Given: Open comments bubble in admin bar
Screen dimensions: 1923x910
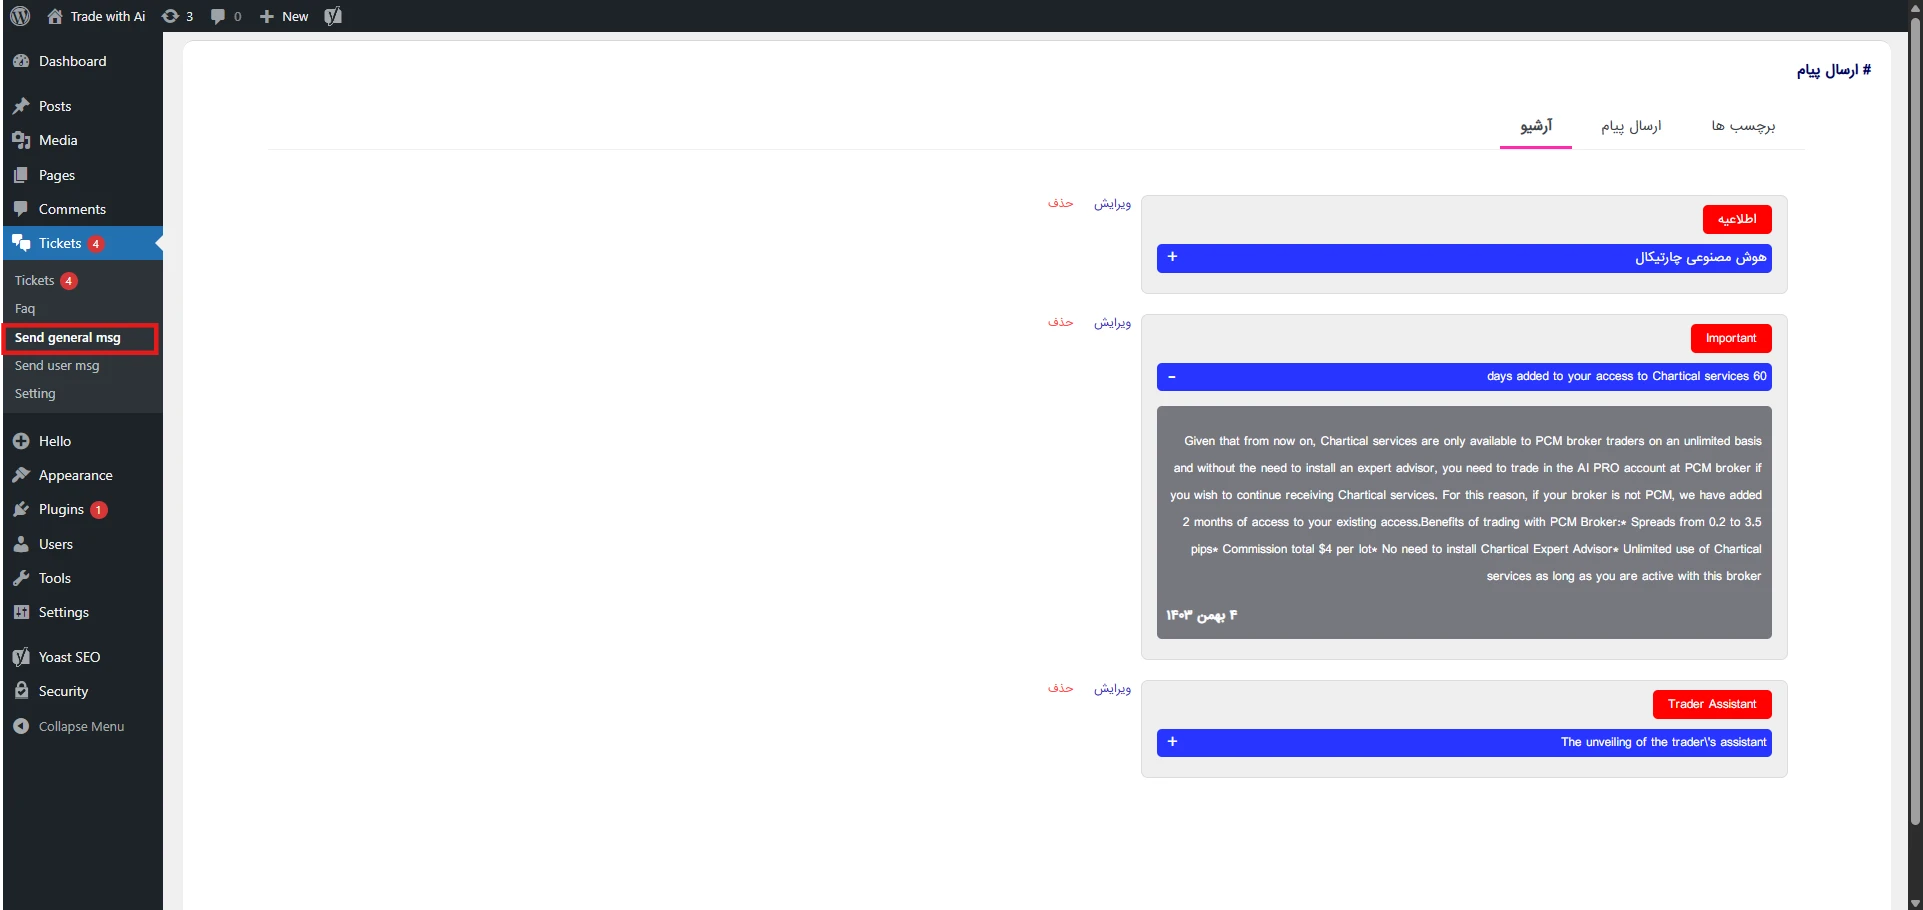Looking at the screenshot, I should (225, 16).
